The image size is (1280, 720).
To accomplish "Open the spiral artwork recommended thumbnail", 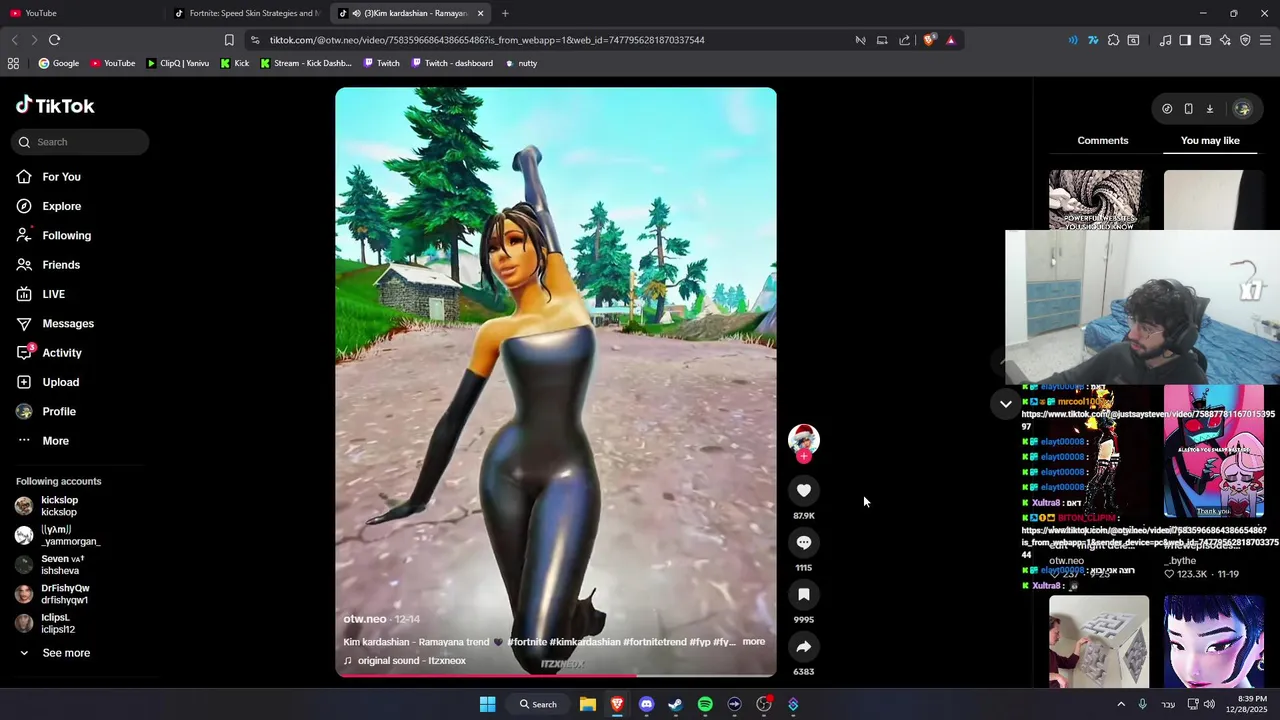I will click(1099, 200).
